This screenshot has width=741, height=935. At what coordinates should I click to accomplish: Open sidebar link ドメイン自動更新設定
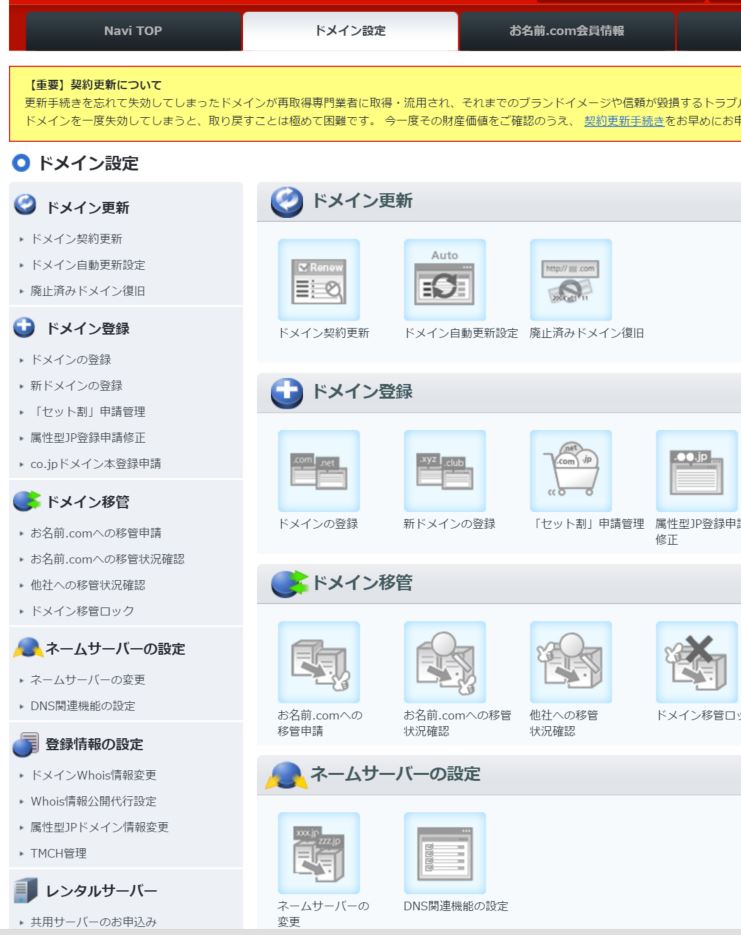pyautogui.click(x=88, y=265)
